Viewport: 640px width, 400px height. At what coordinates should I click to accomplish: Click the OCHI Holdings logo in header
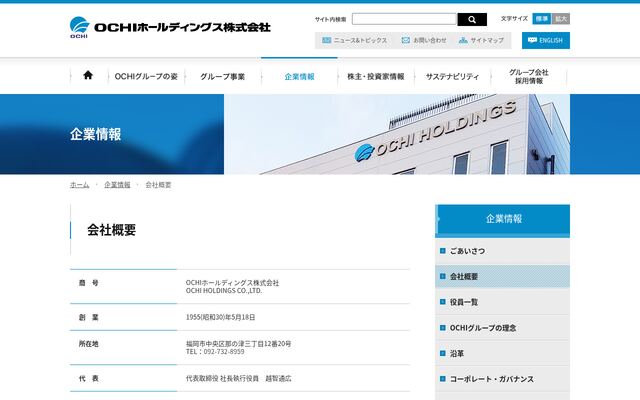pos(170,27)
